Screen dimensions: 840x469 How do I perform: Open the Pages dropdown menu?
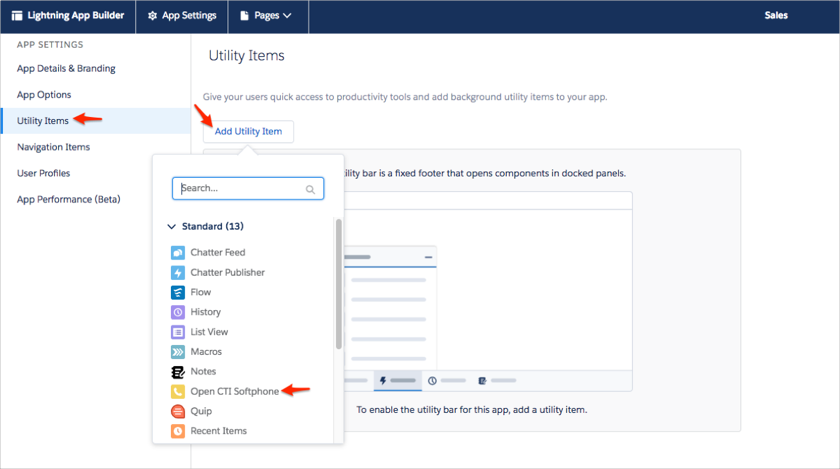click(x=265, y=16)
